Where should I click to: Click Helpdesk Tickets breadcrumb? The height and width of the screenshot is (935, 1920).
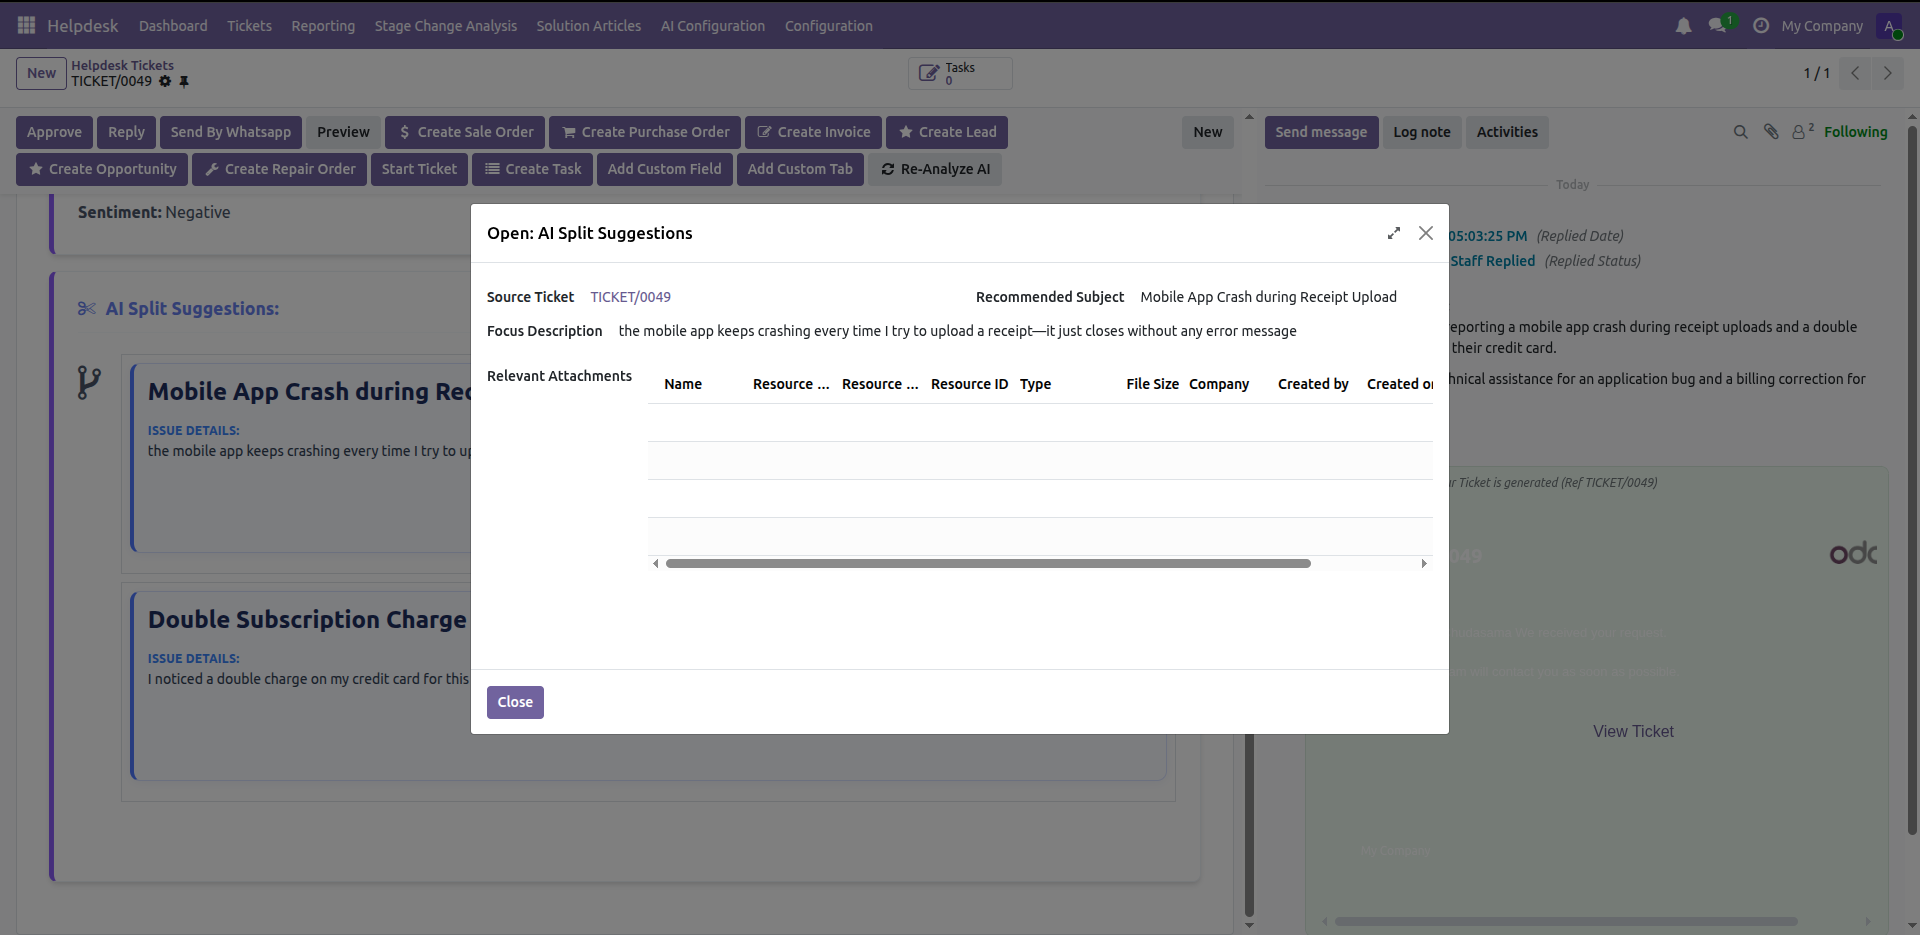[x=122, y=65]
